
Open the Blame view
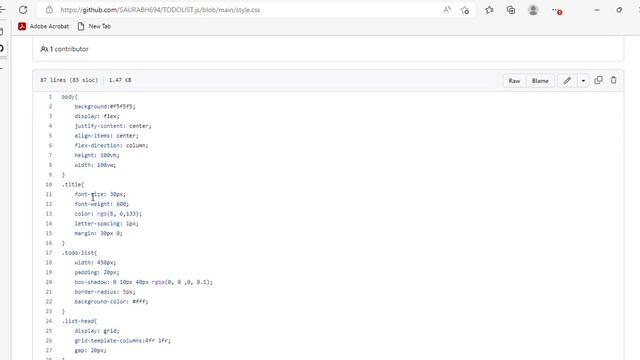(540, 80)
